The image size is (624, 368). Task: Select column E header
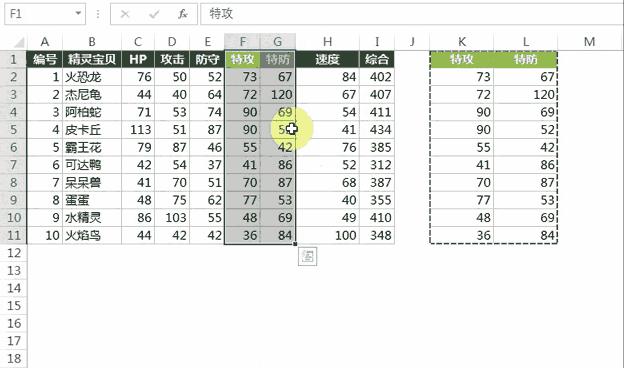(207, 42)
